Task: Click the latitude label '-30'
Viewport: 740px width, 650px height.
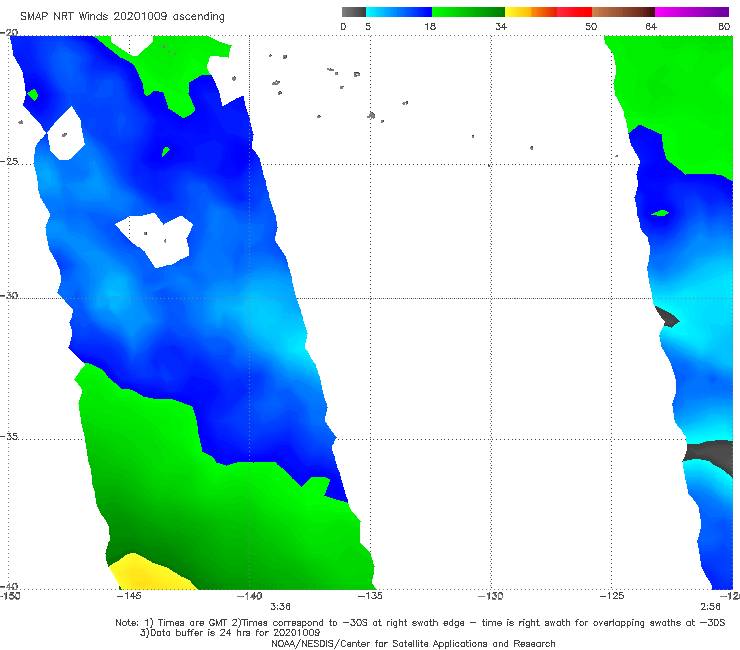Action: click(9, 295)
